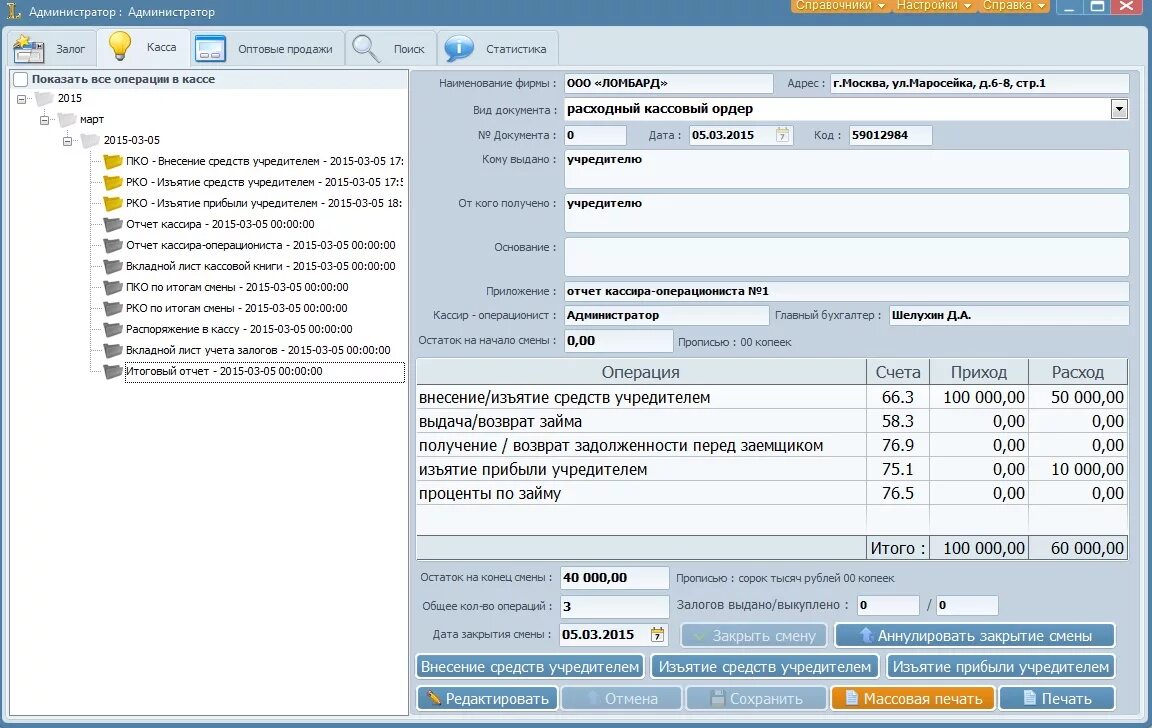Click the Адрес input field
1152x728 pixels.
point(979,83)
